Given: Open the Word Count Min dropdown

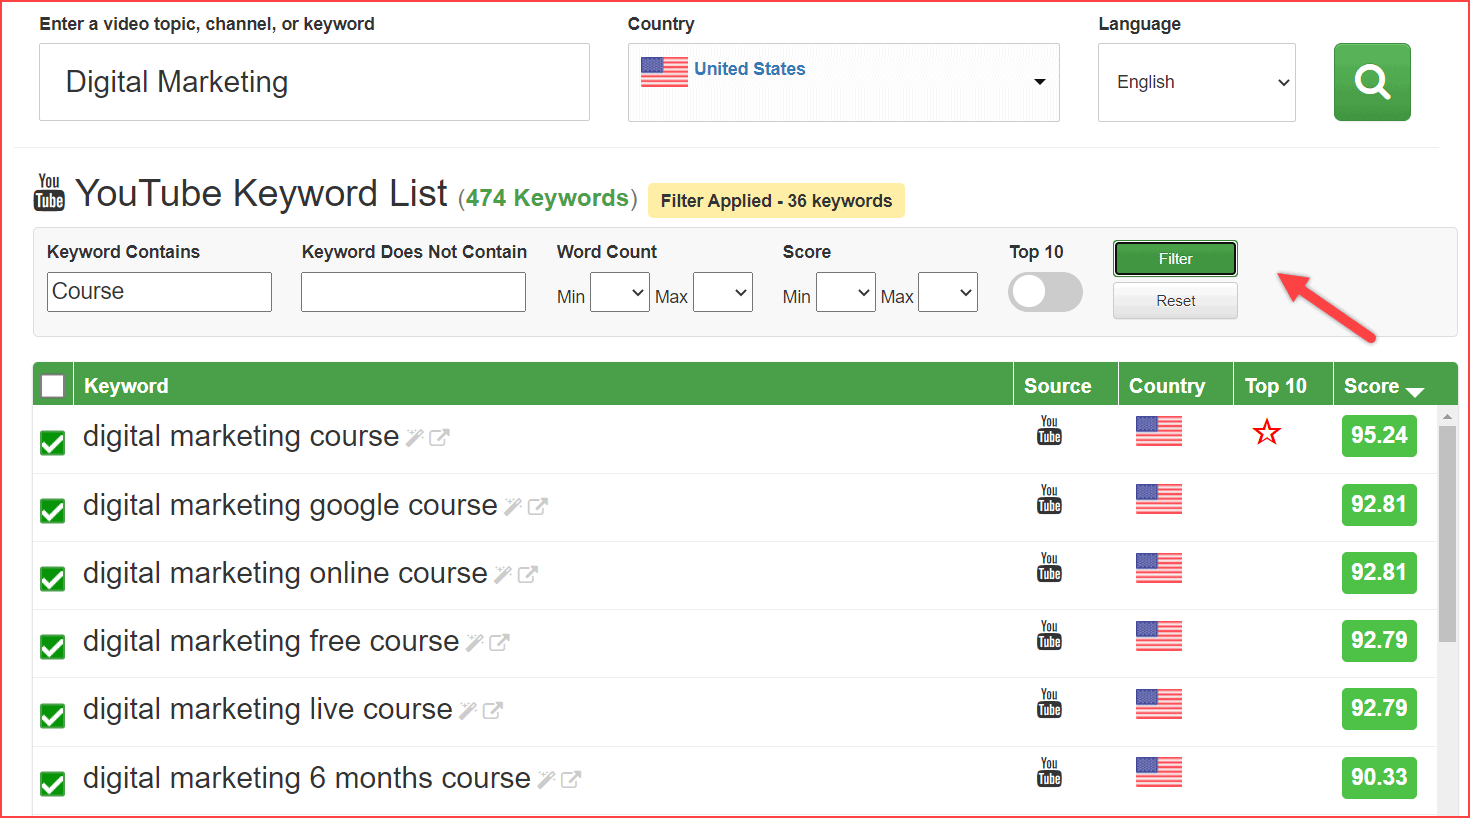Looking at the screenshot, I should (619, 293).
